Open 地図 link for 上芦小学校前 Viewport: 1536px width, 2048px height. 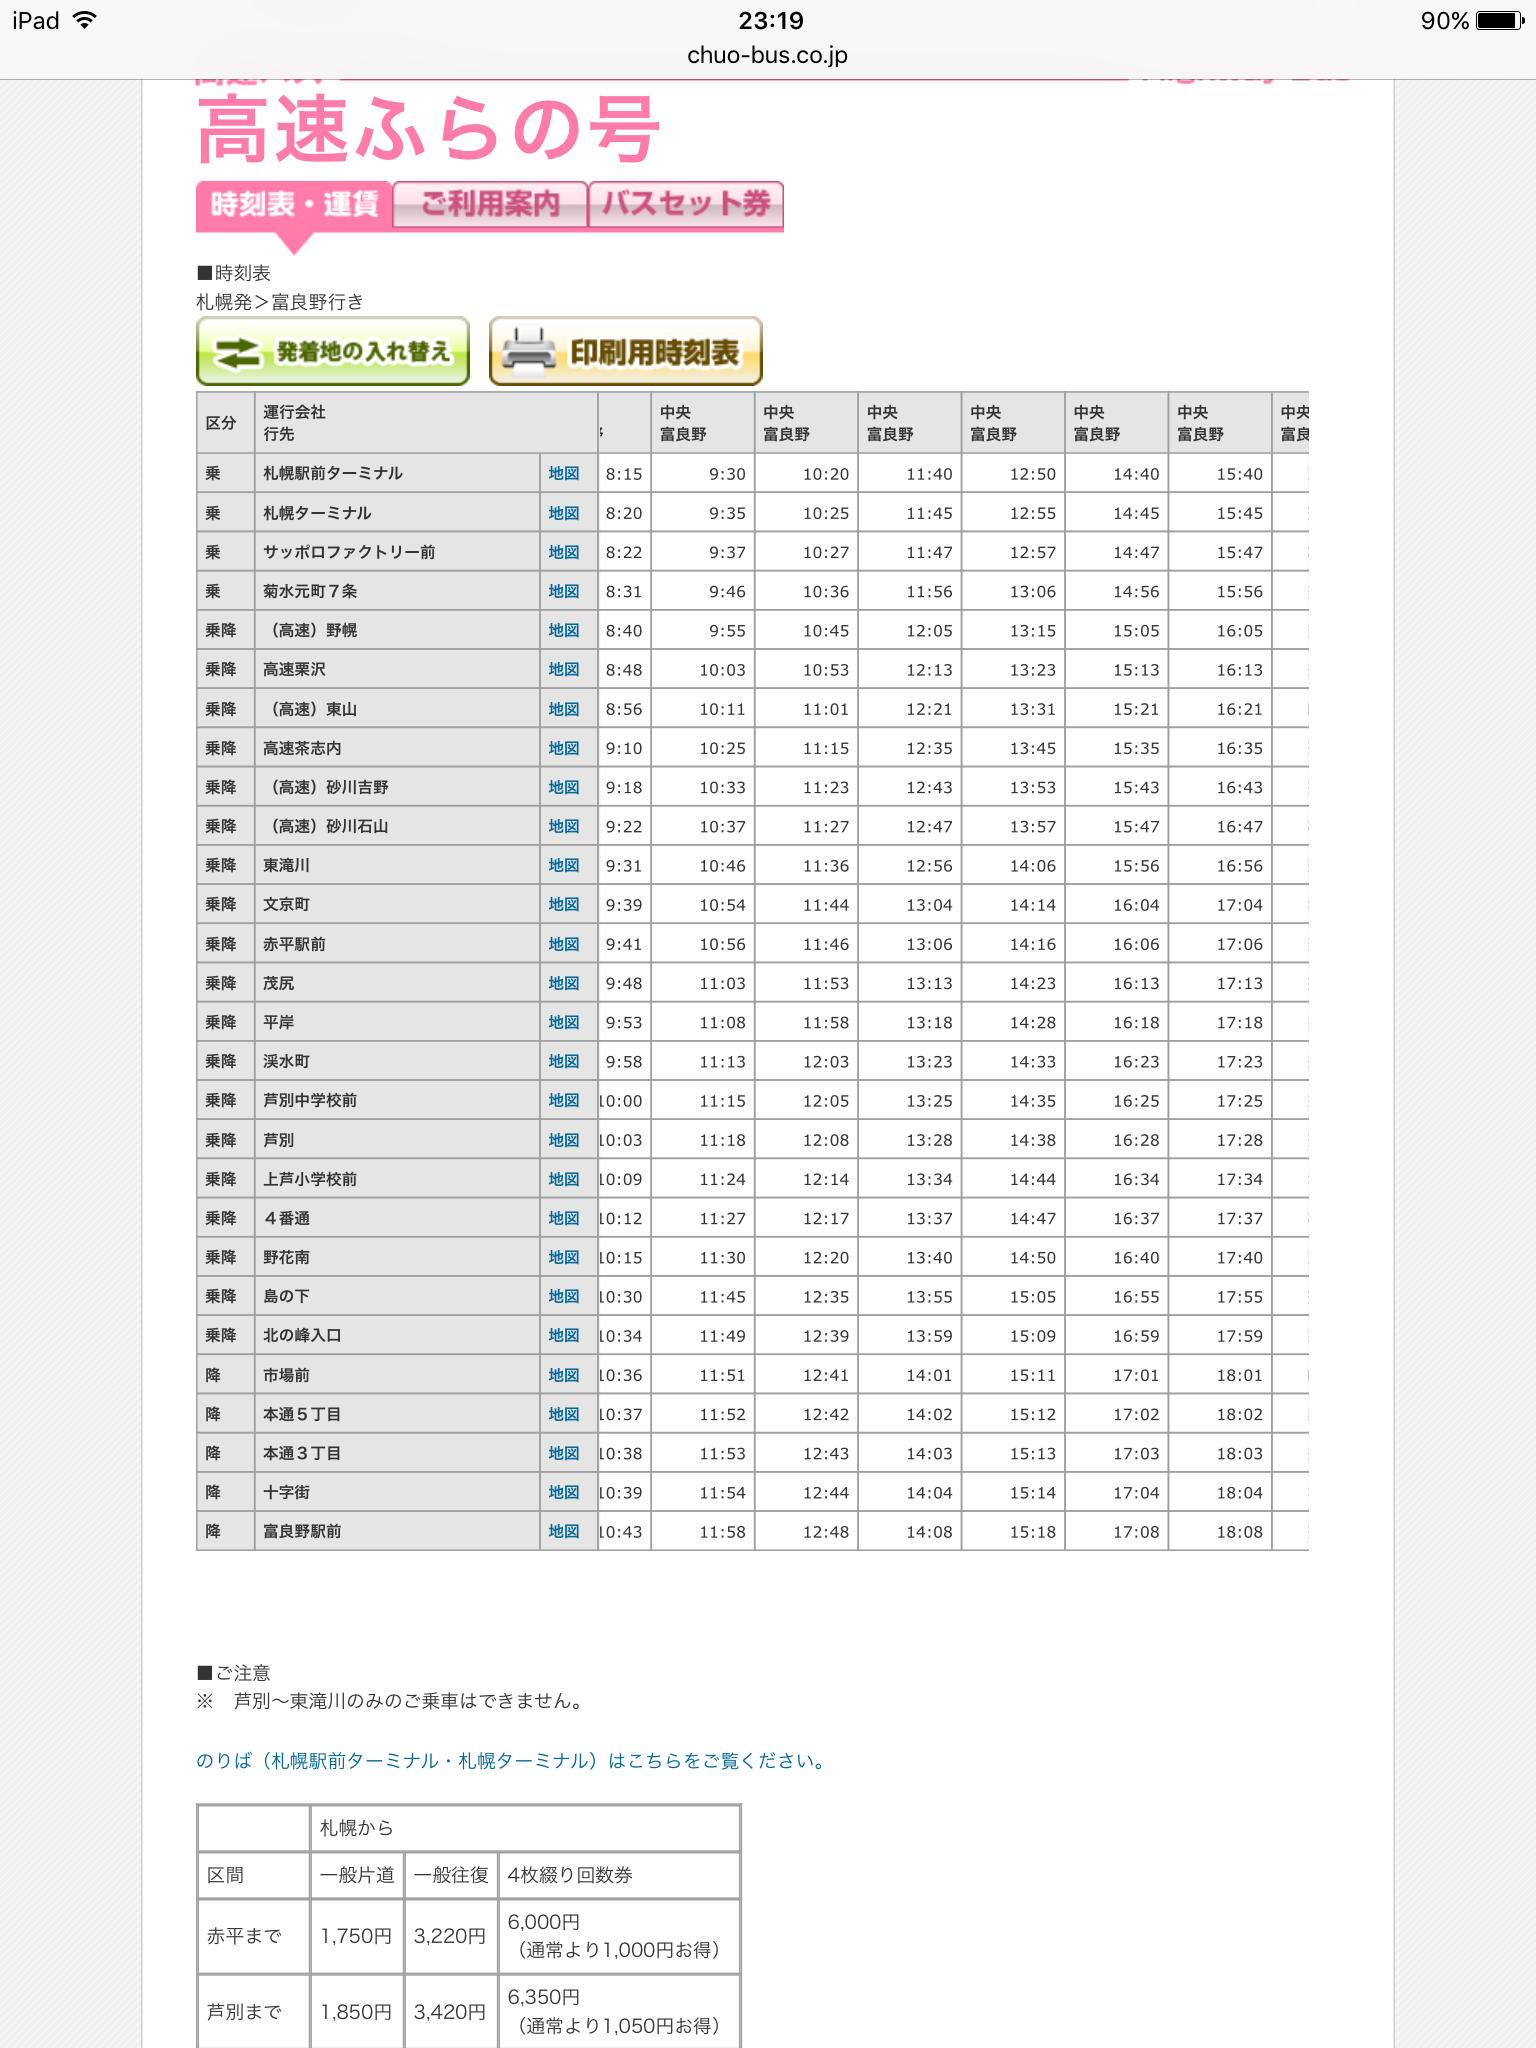[564, 1179]
